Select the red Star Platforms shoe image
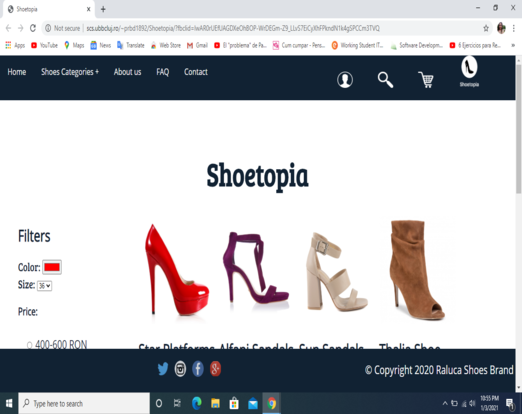This screenshot has width=522, height=414. pos(177,270)
